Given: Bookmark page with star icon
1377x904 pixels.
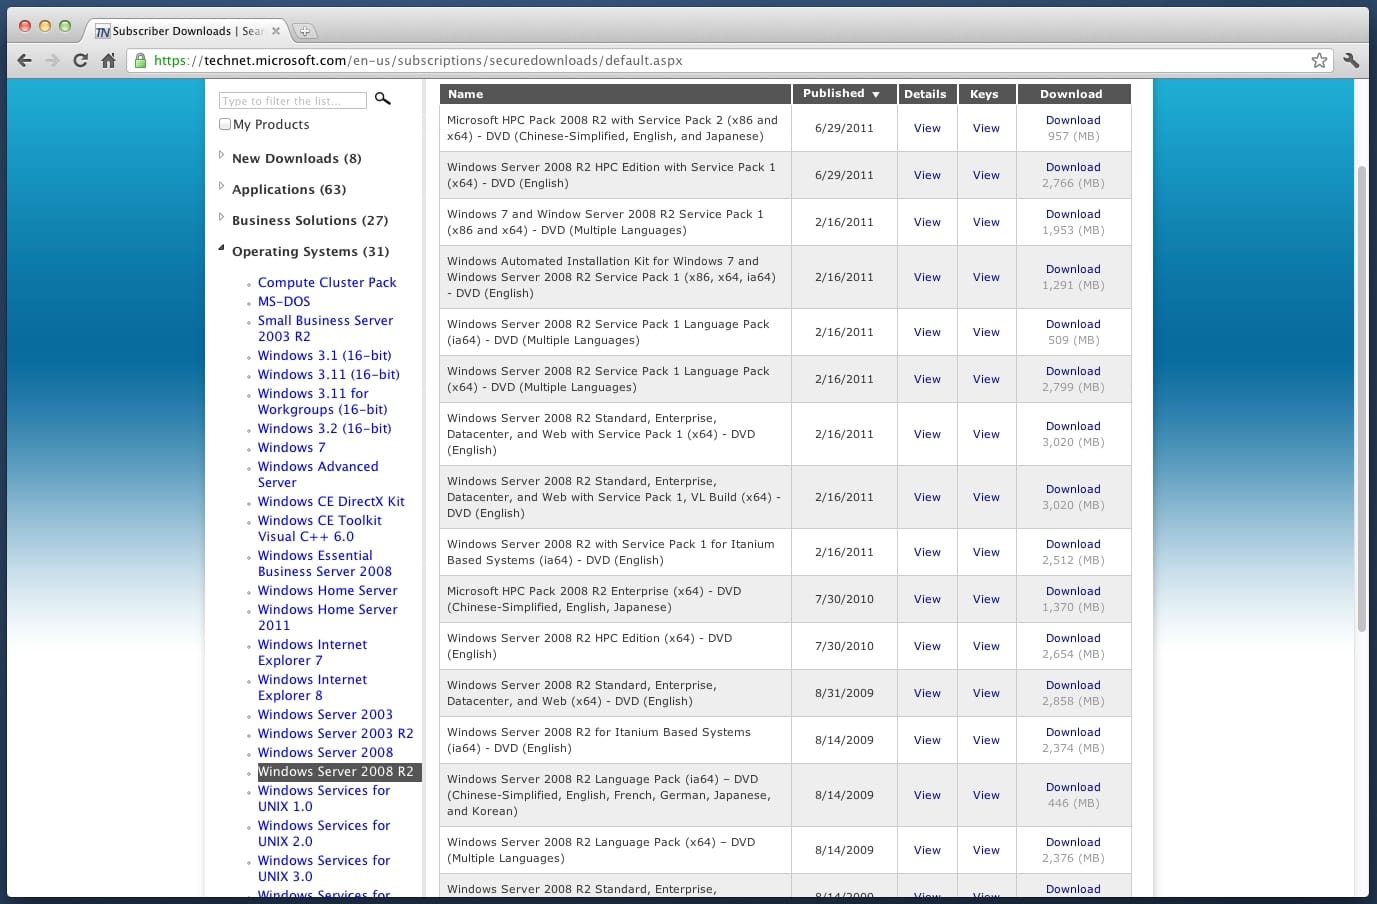Looking at the screenshot, I should [x=1319, y=60].
